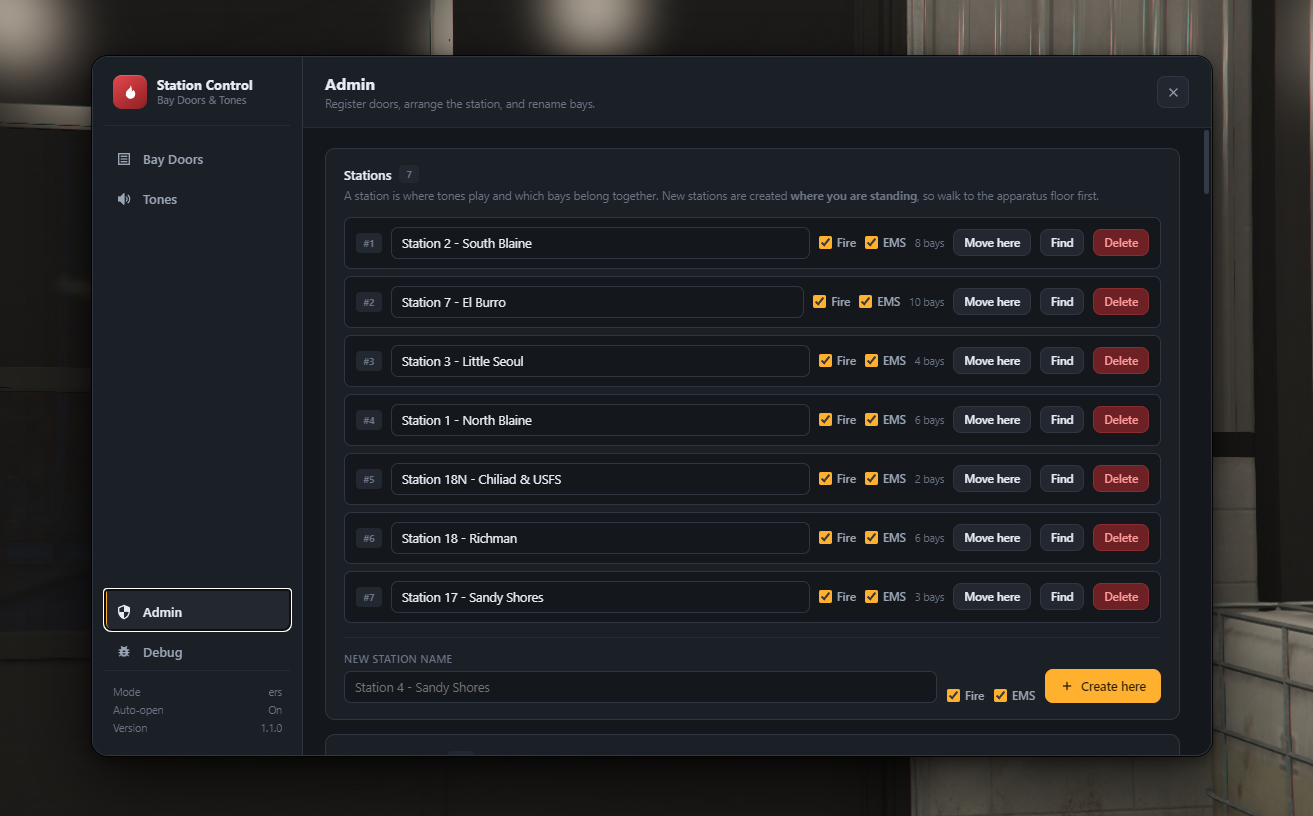The image size is (1313, 816).
Task: Uncheck Fire for Station 2 - South Blaine
Action: [x=825, y=243]
